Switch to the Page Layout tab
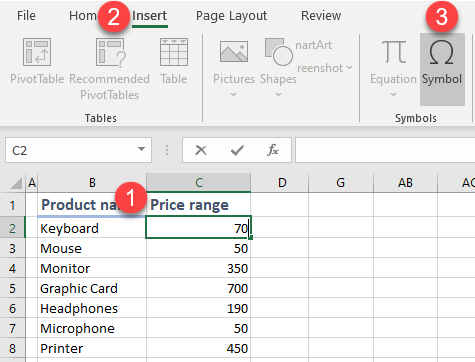Screen dimensions: 475x362 tap(231, 16)
